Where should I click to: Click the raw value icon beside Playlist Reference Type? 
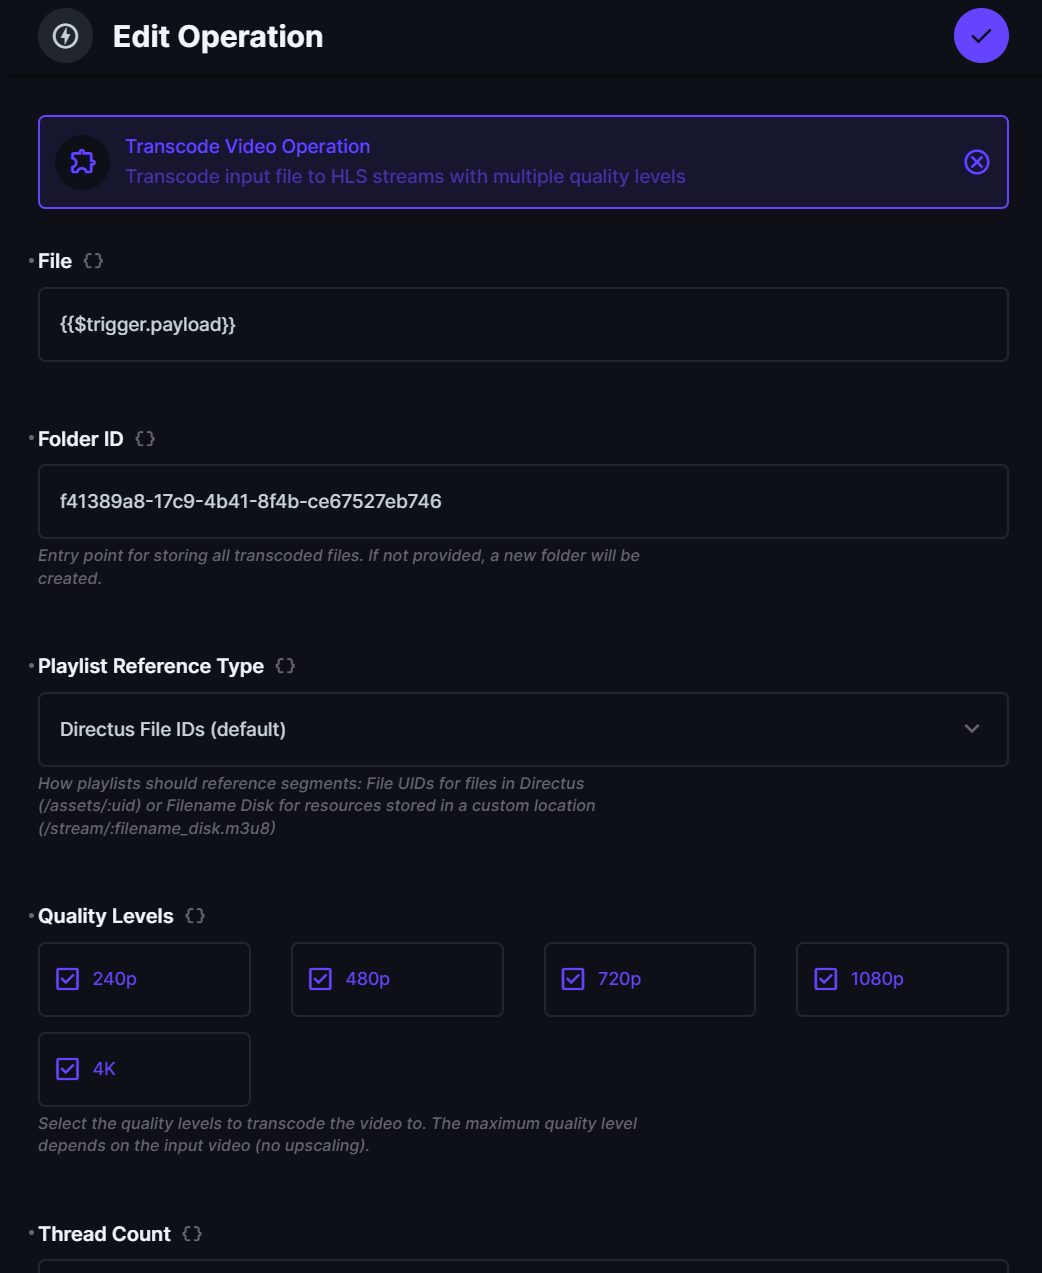(284, 665)
